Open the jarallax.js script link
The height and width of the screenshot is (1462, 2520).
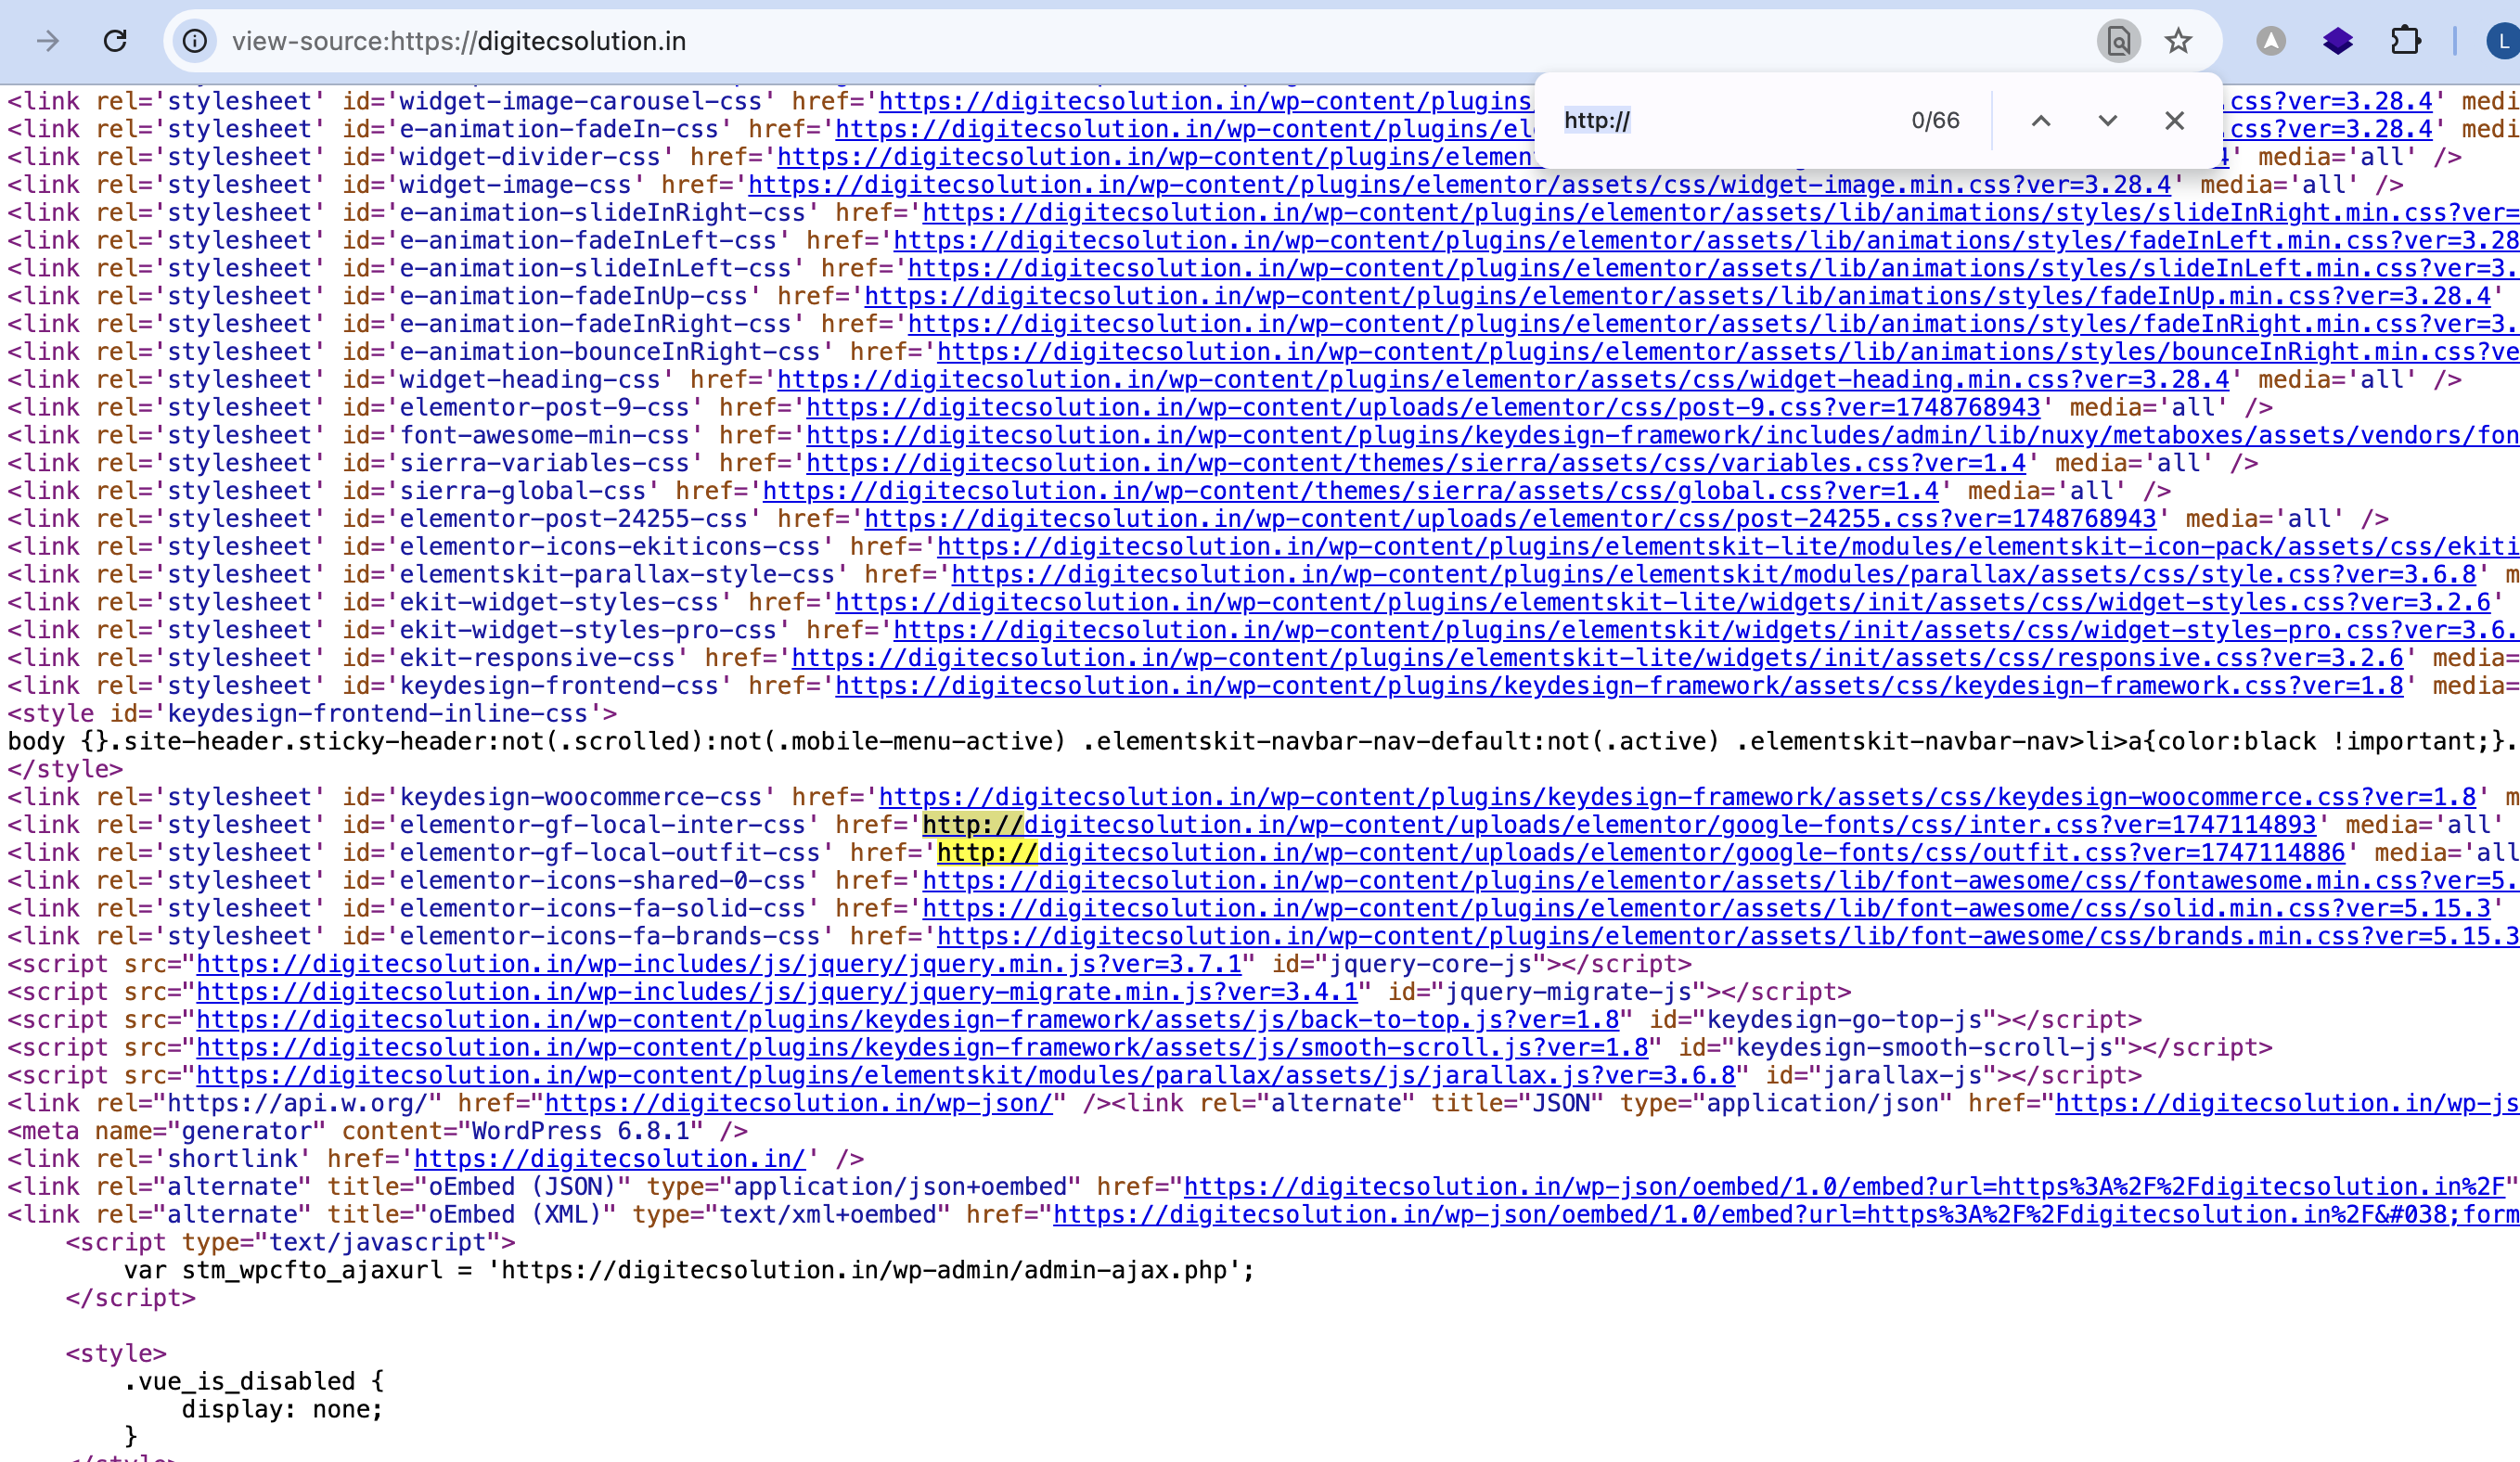coord(965,1076)
